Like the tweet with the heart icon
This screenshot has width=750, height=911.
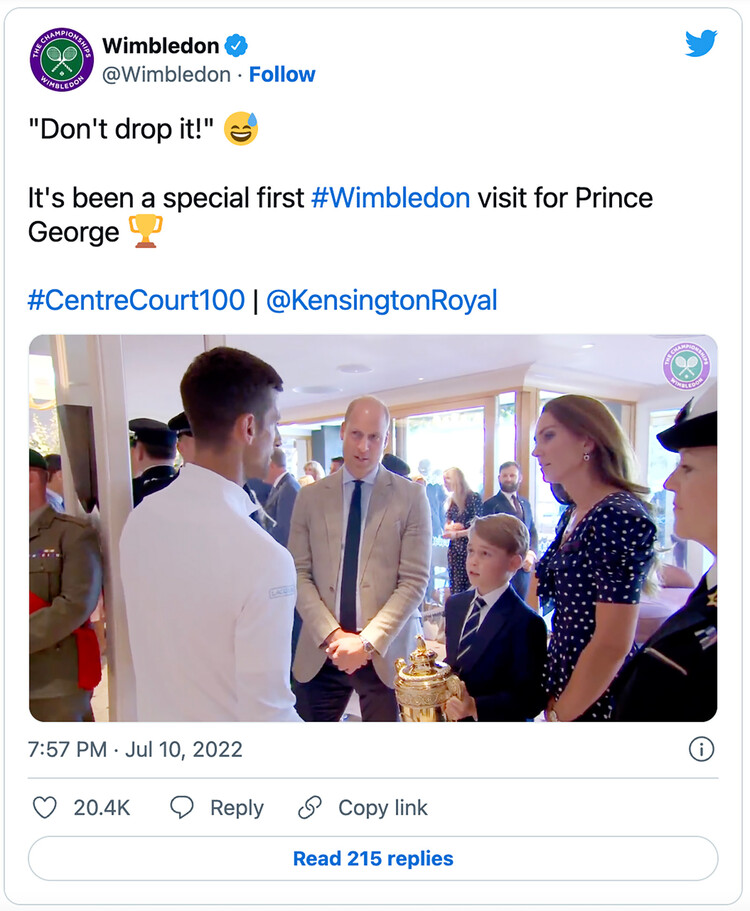45,808
